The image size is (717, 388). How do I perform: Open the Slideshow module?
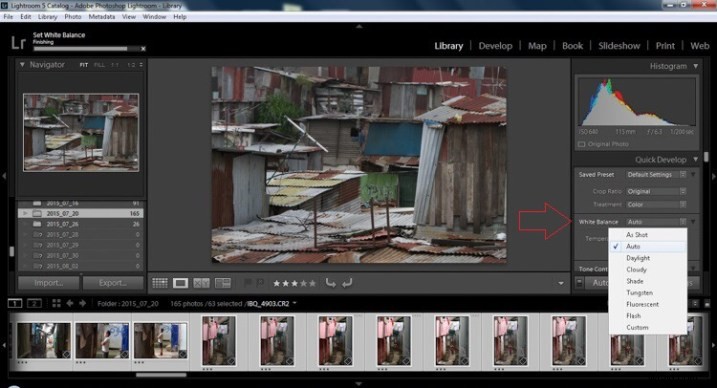619,46
